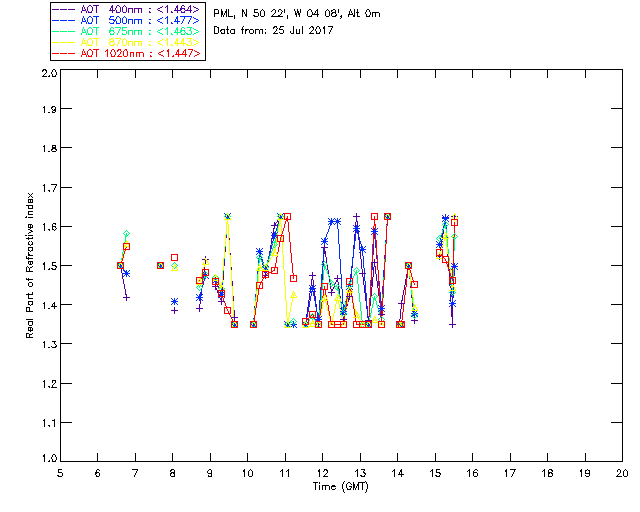The width and height of the screenshot is (640, 512).
Task: Click the 2.0 tick label on y-axis
Action: pos(47,73)
